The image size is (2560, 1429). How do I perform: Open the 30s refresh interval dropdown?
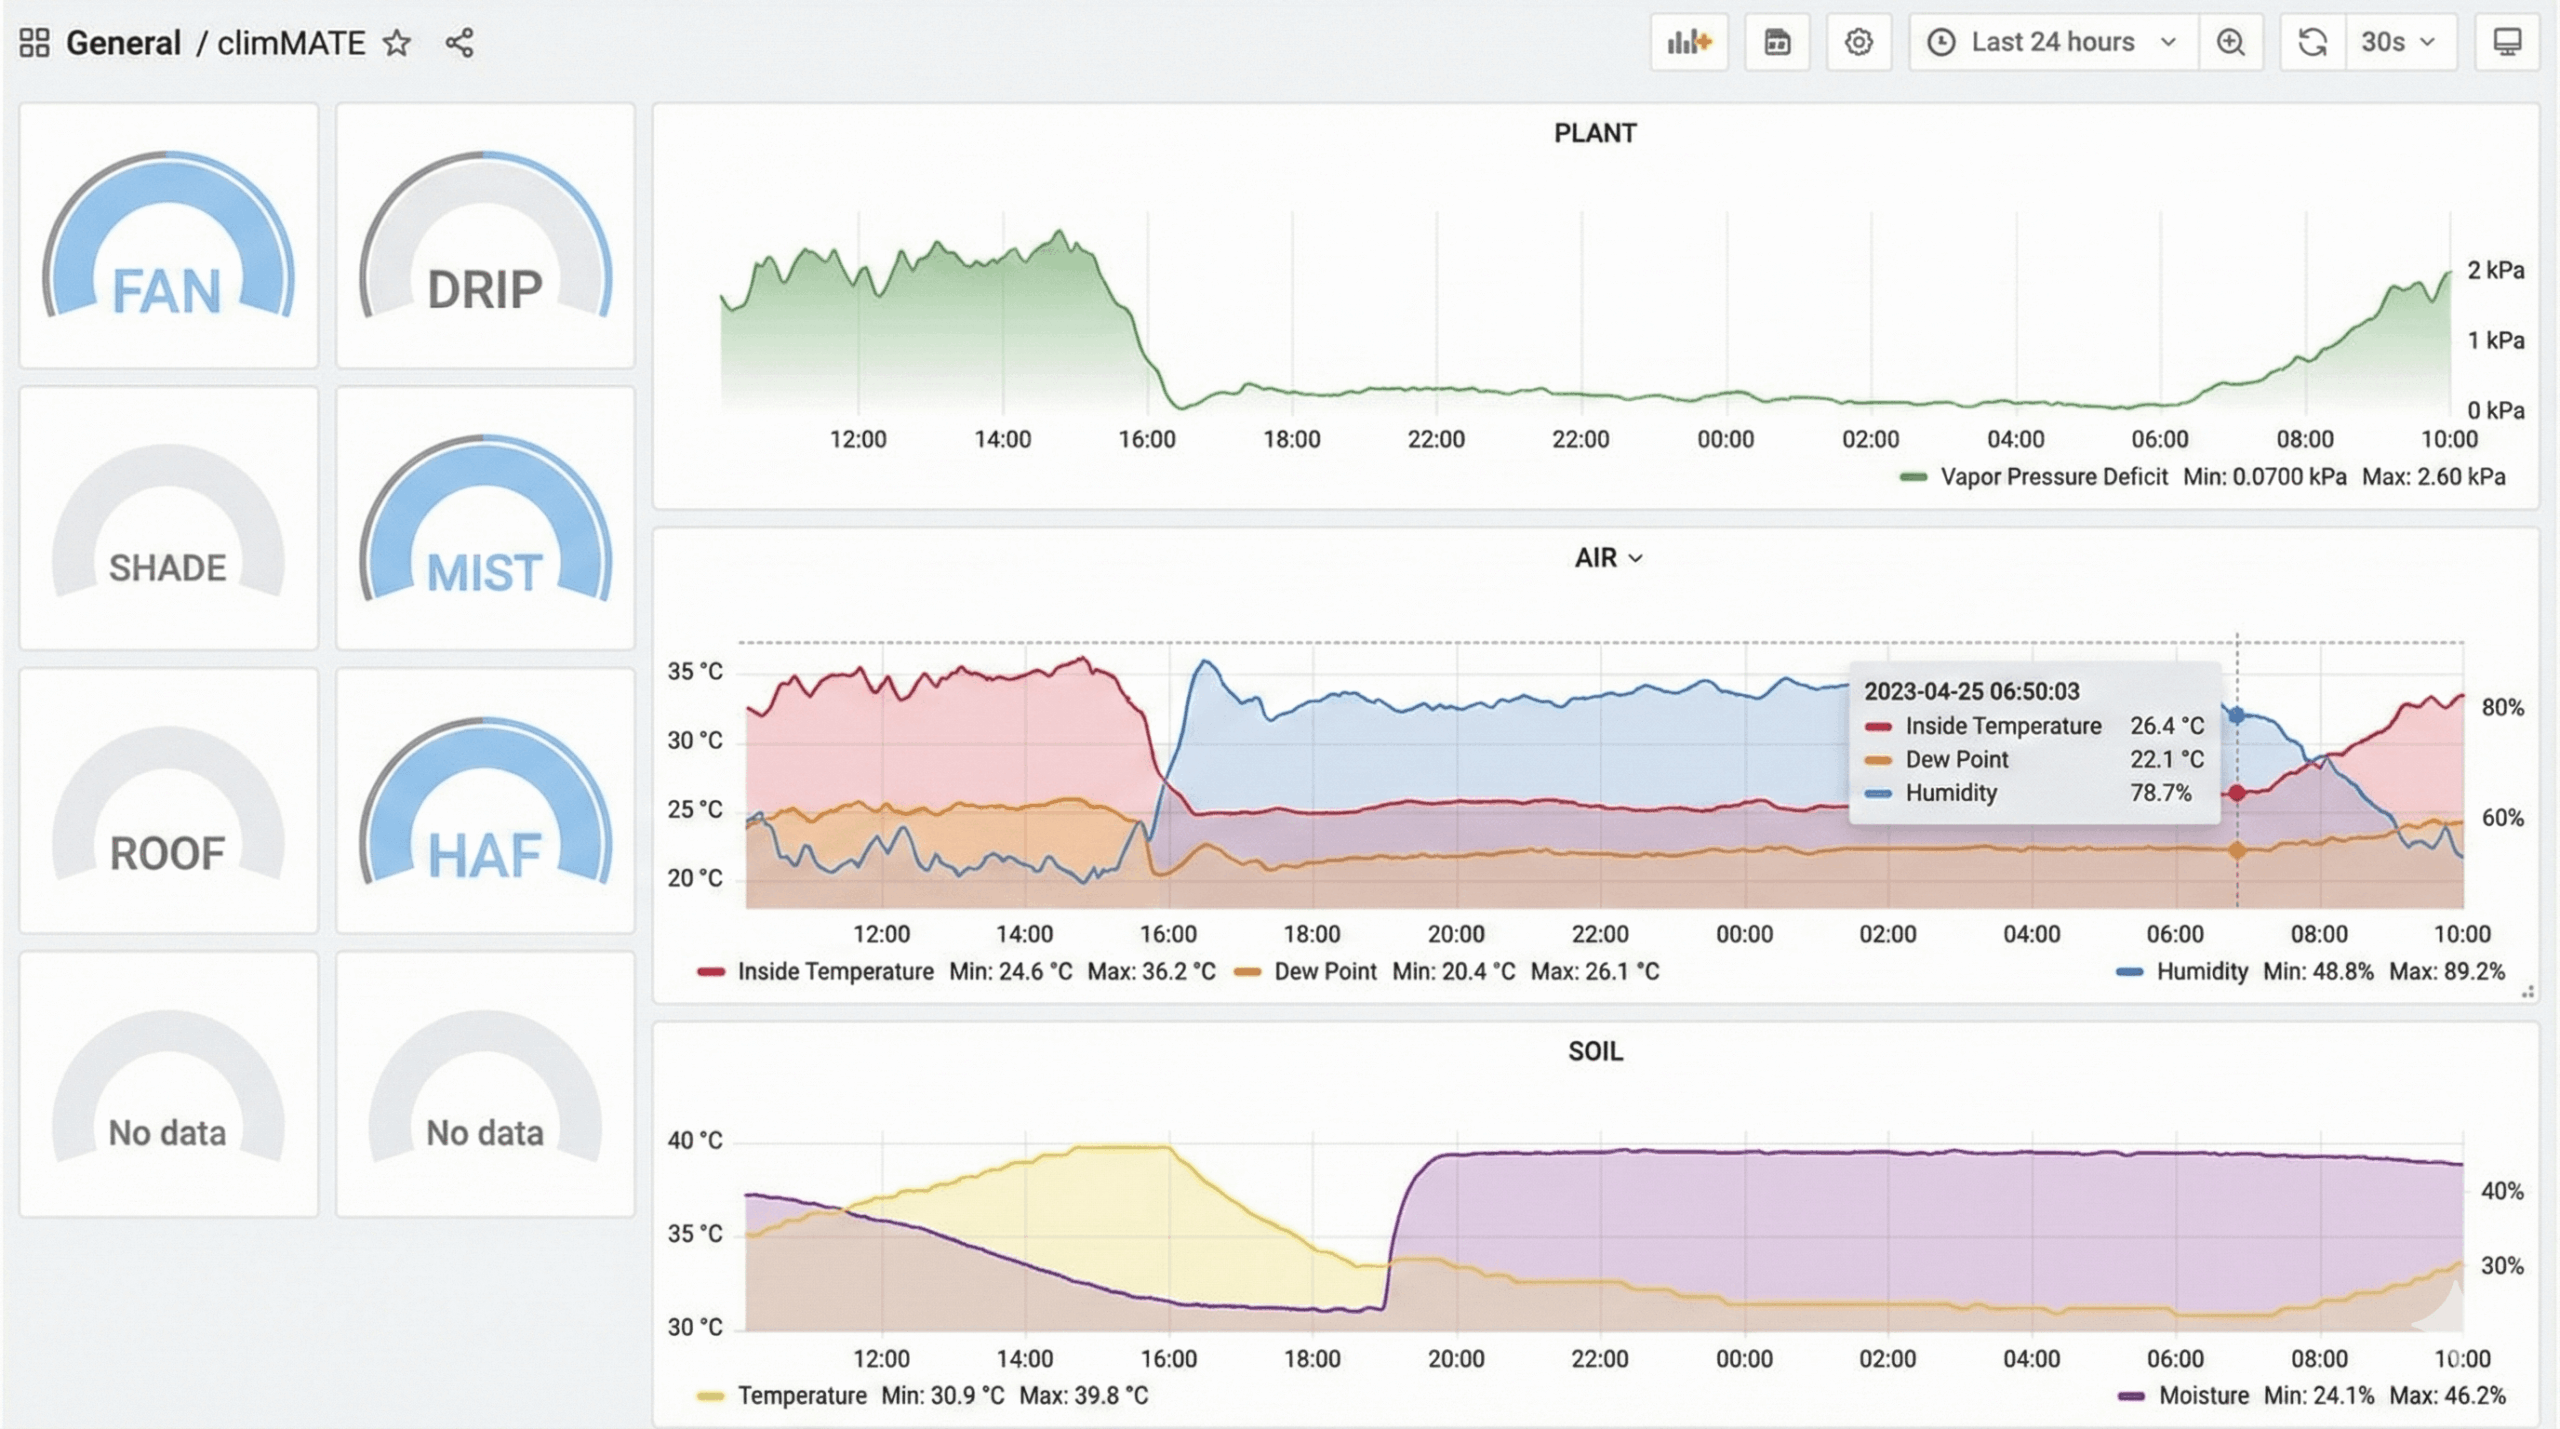point(2400,42)
